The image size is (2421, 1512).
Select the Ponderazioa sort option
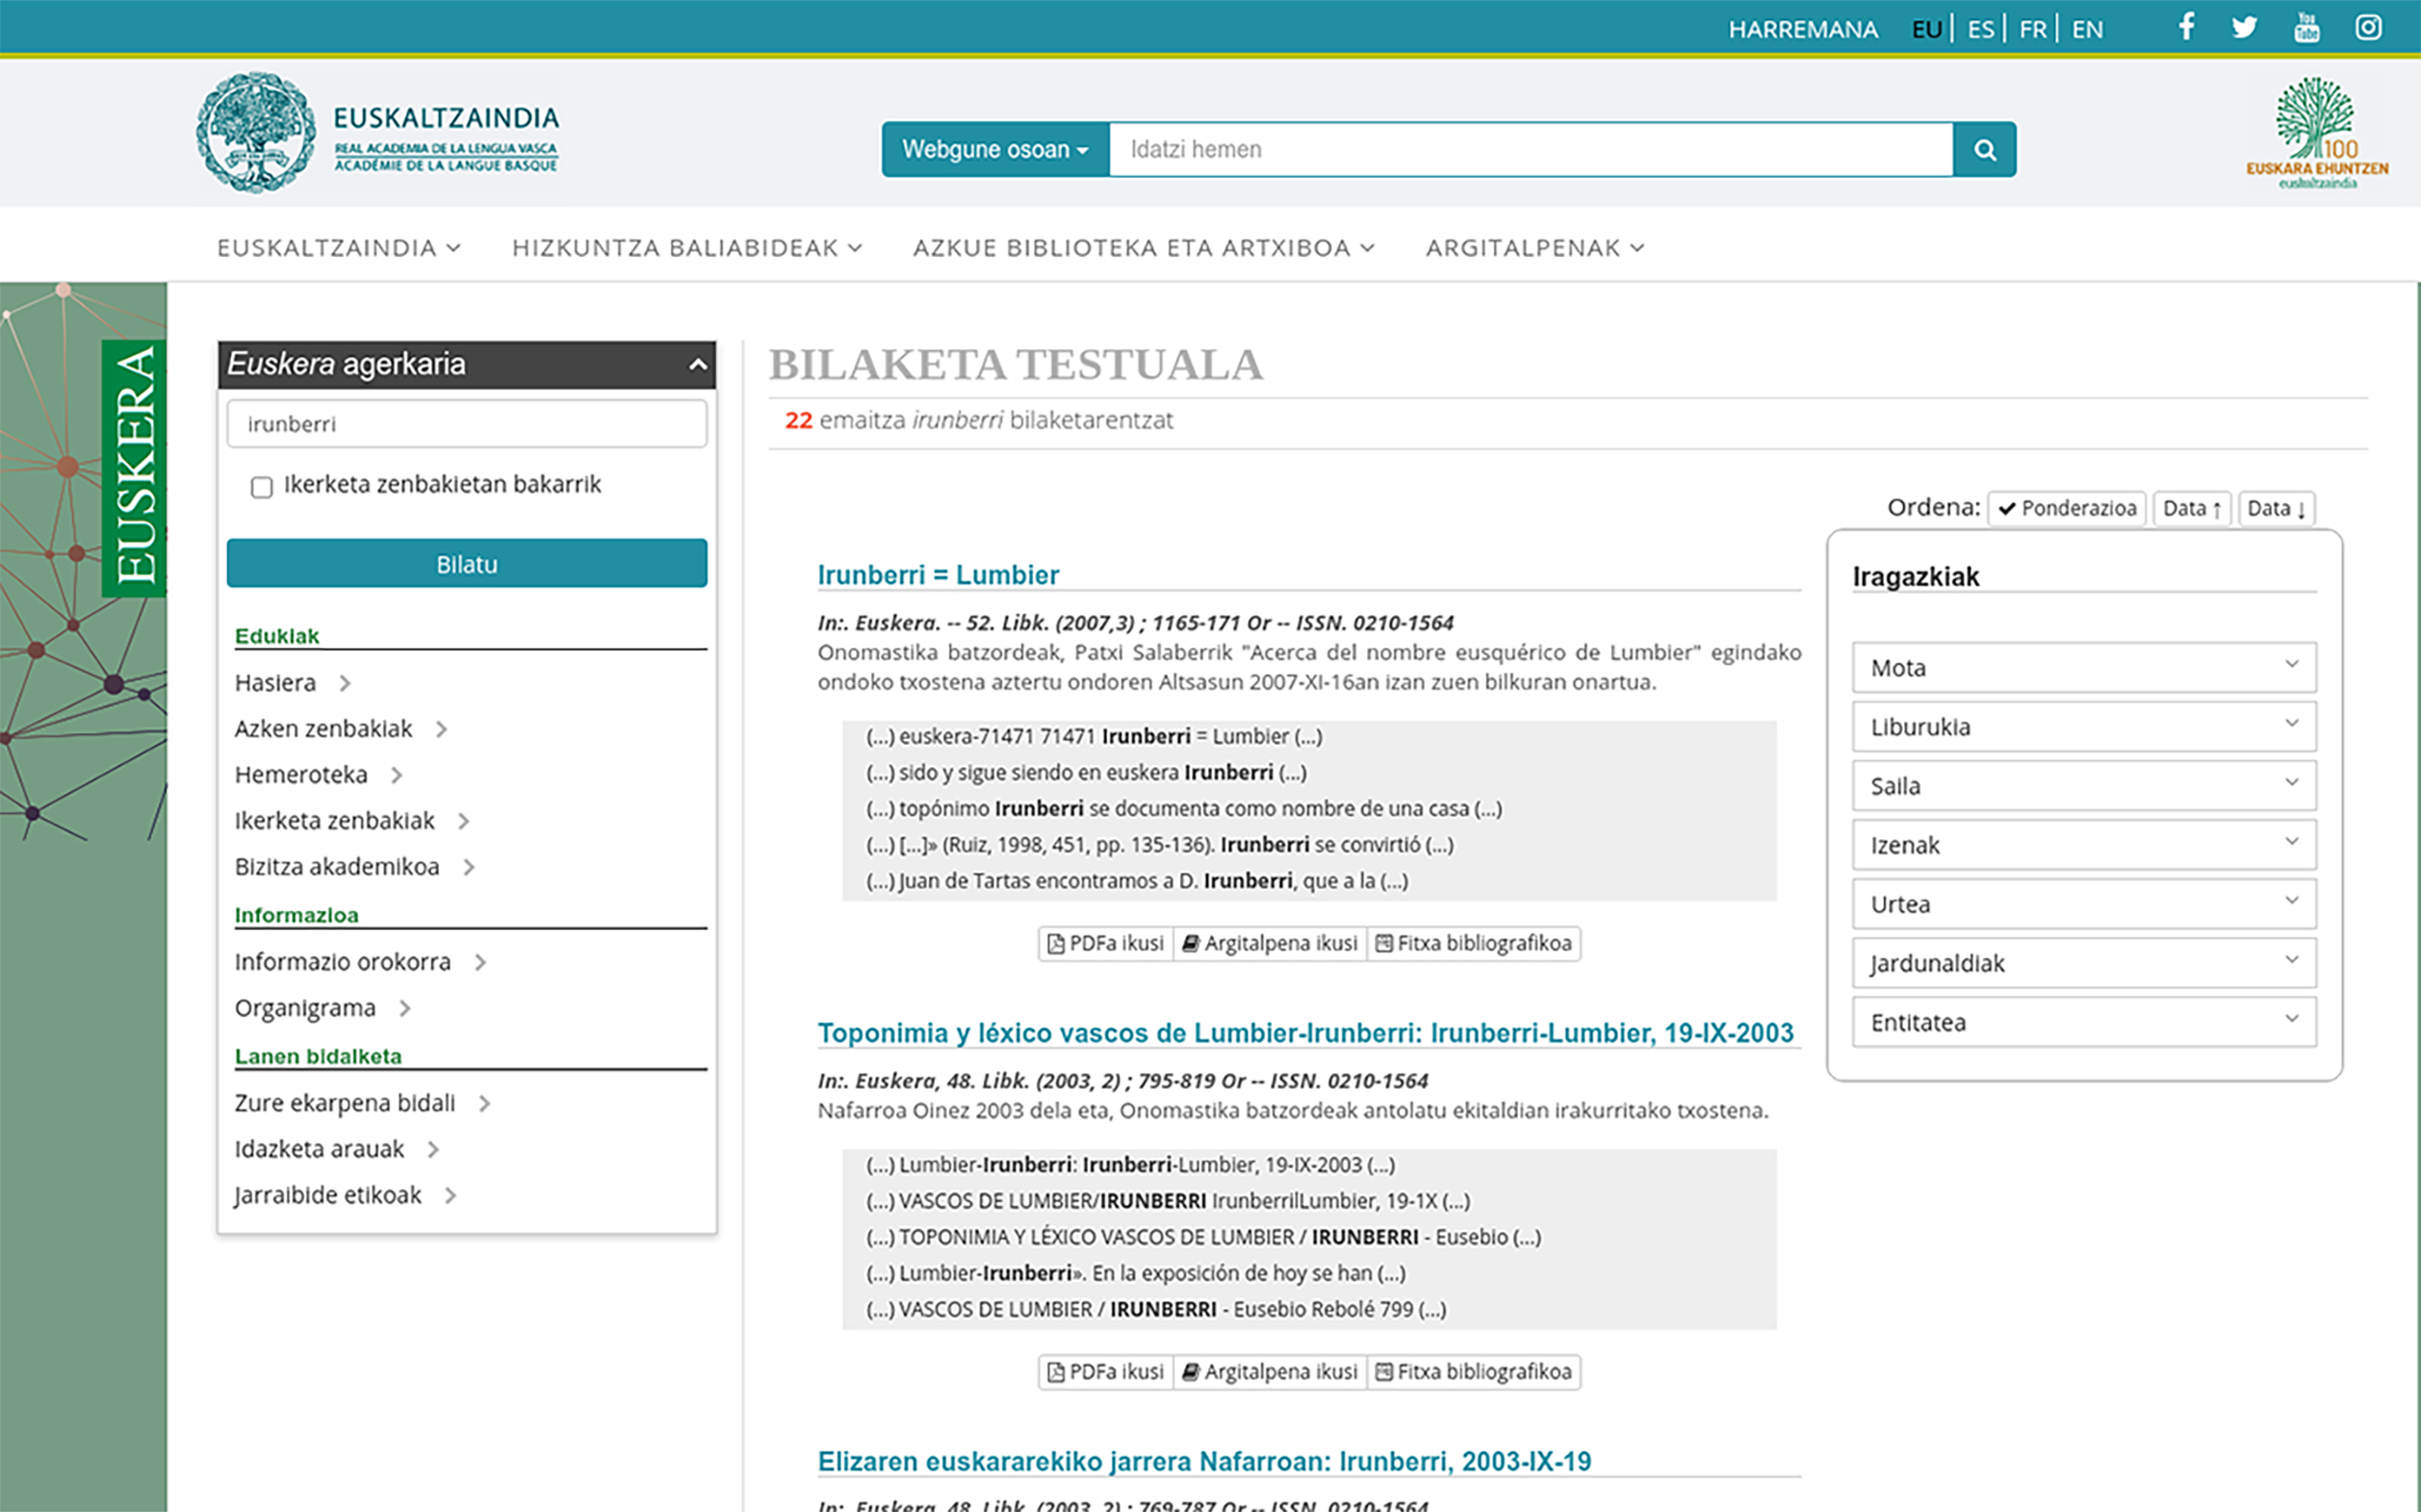point(2066,508)
